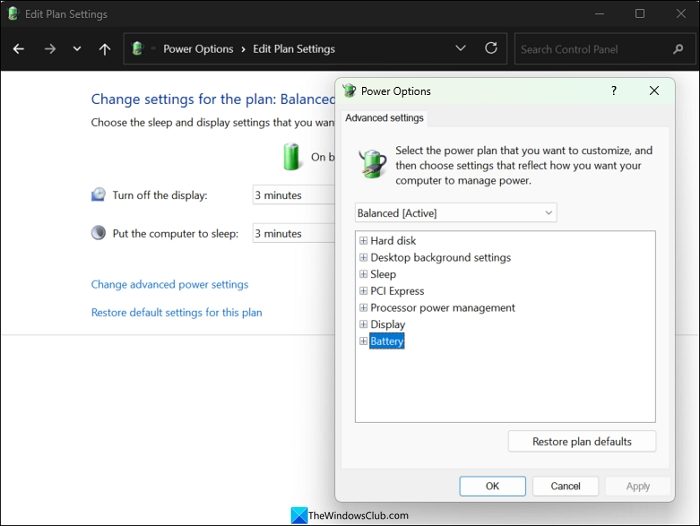Click the Cancel button

565,486
